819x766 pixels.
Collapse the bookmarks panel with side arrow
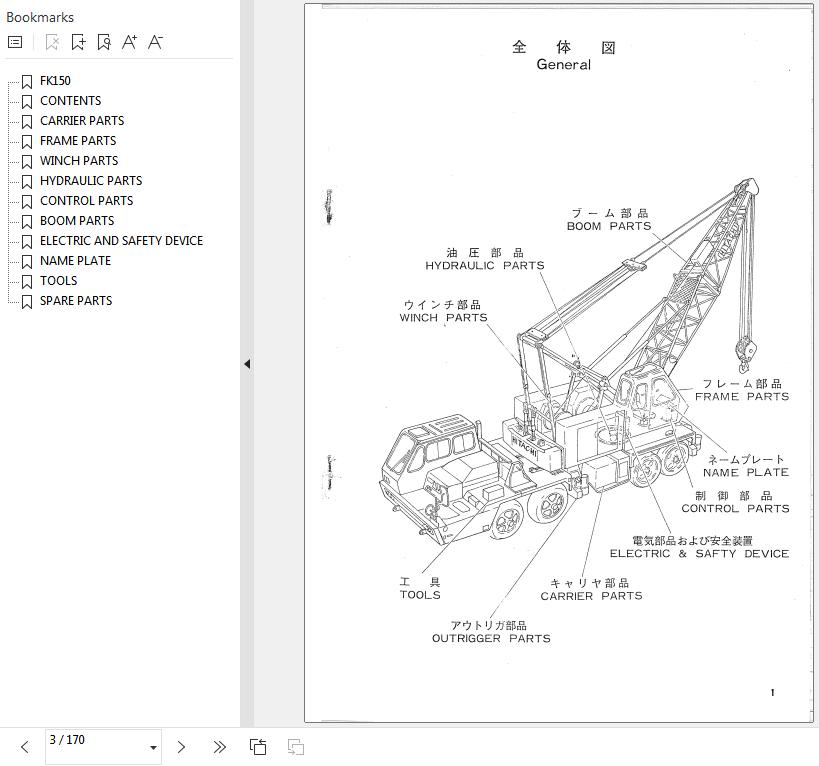click(x=246, y=364)
